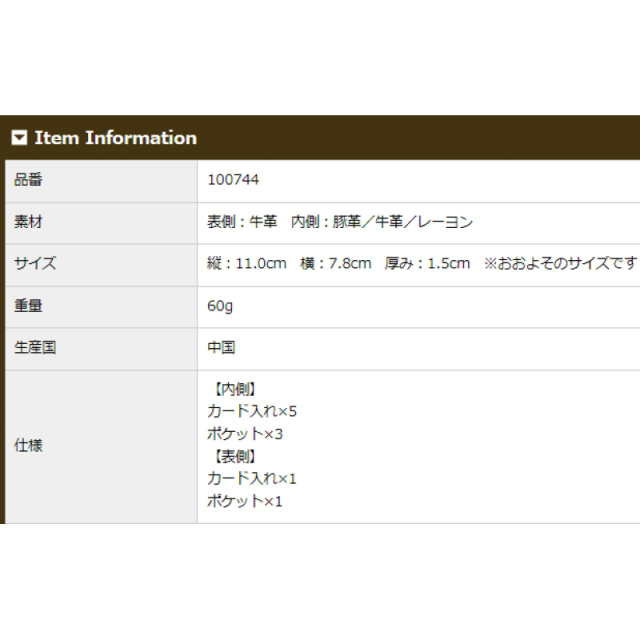Image resolution: width=640 pixels, height=640 pixels.
Task: Click the size value 縦：11.0cm 横：7.8cm
Action: [x=289, y=263]
